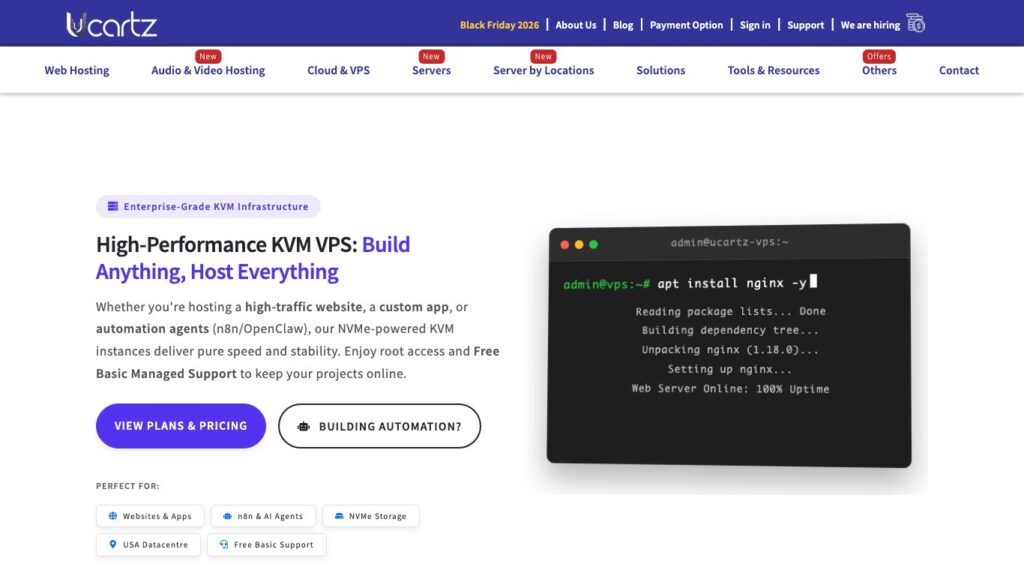Click 'Anything, Host Everything' heading line
This screenshot has height=576, width=1024.
point(217,272)
